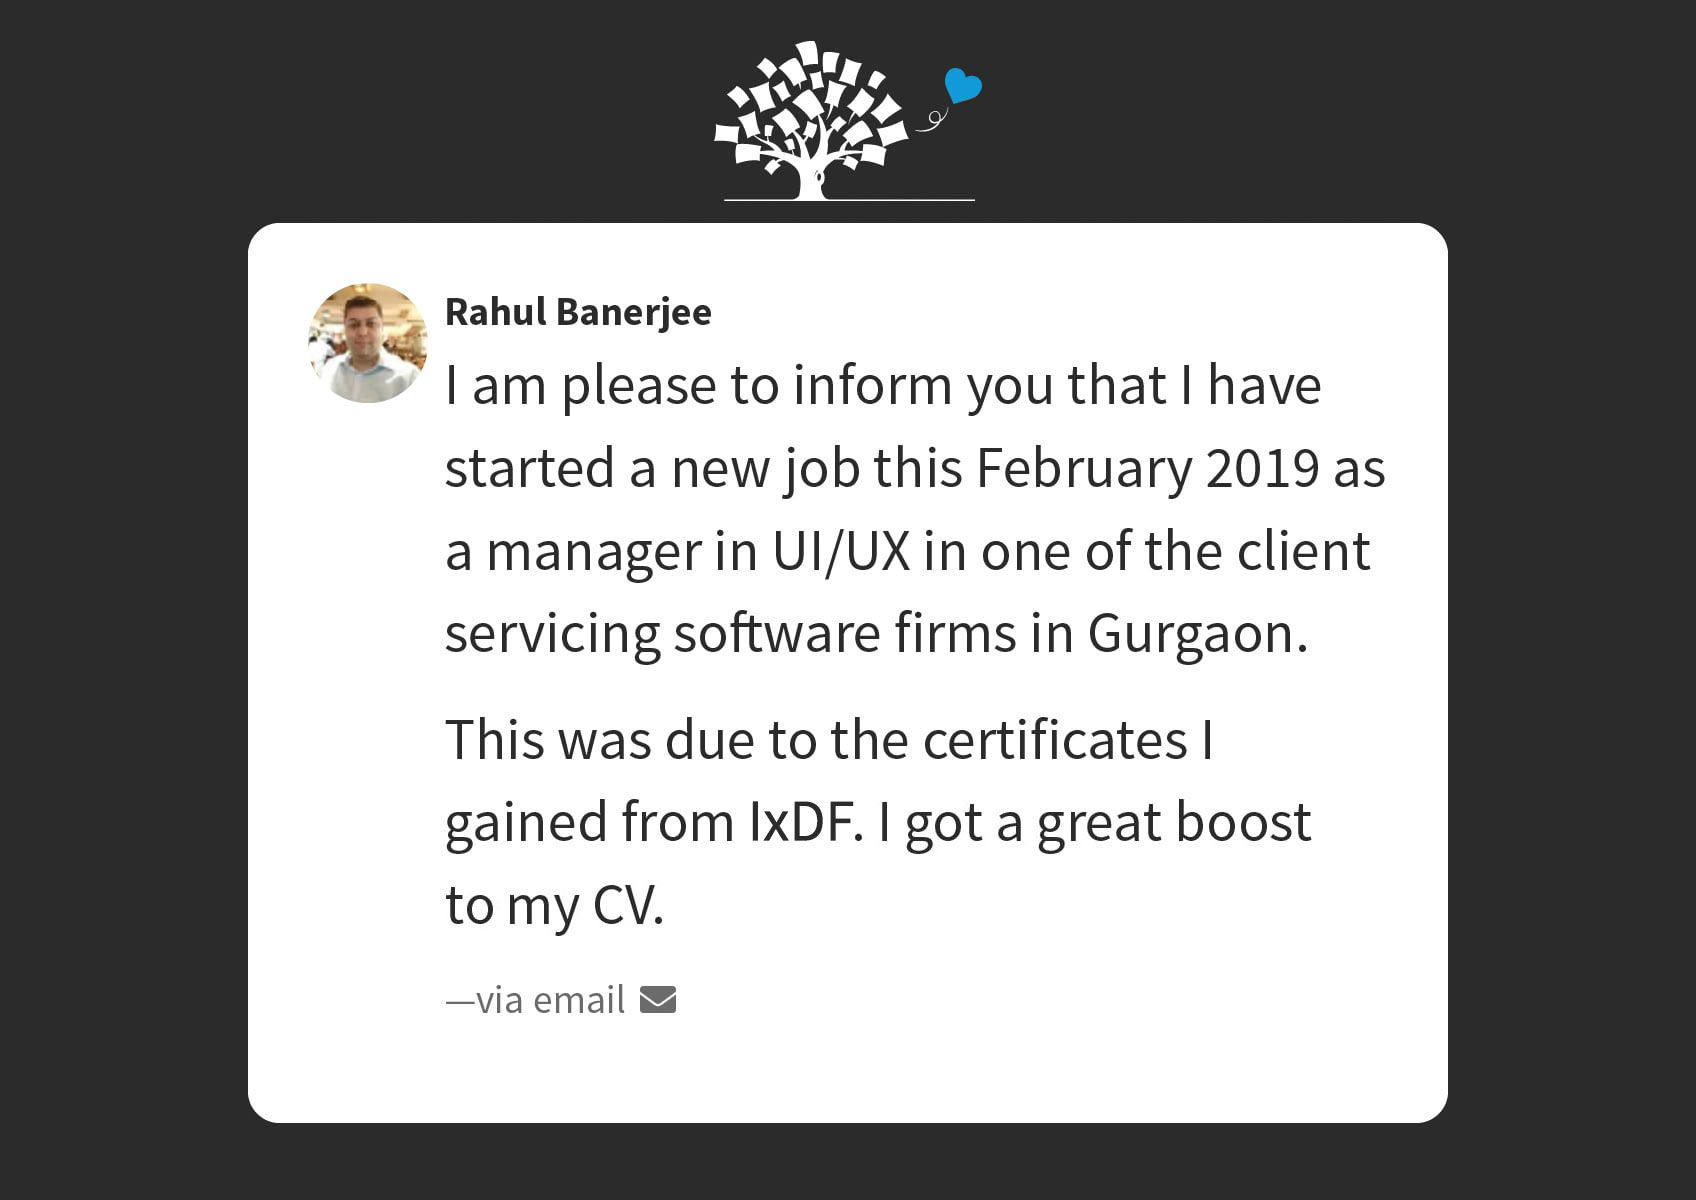Click empty white card area below via email

pyautogui.click(x=847, y=1070)
